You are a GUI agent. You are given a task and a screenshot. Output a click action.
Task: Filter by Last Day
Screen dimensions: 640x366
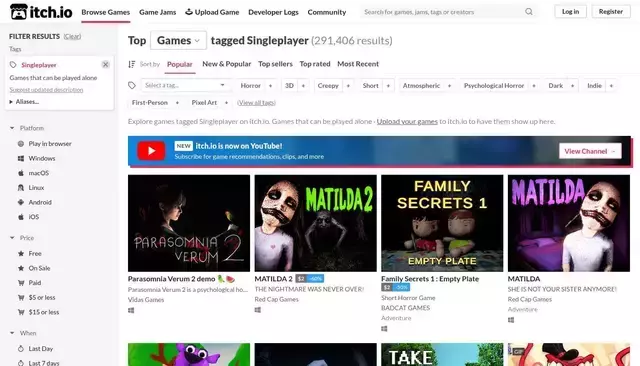(x=36, y=349)
